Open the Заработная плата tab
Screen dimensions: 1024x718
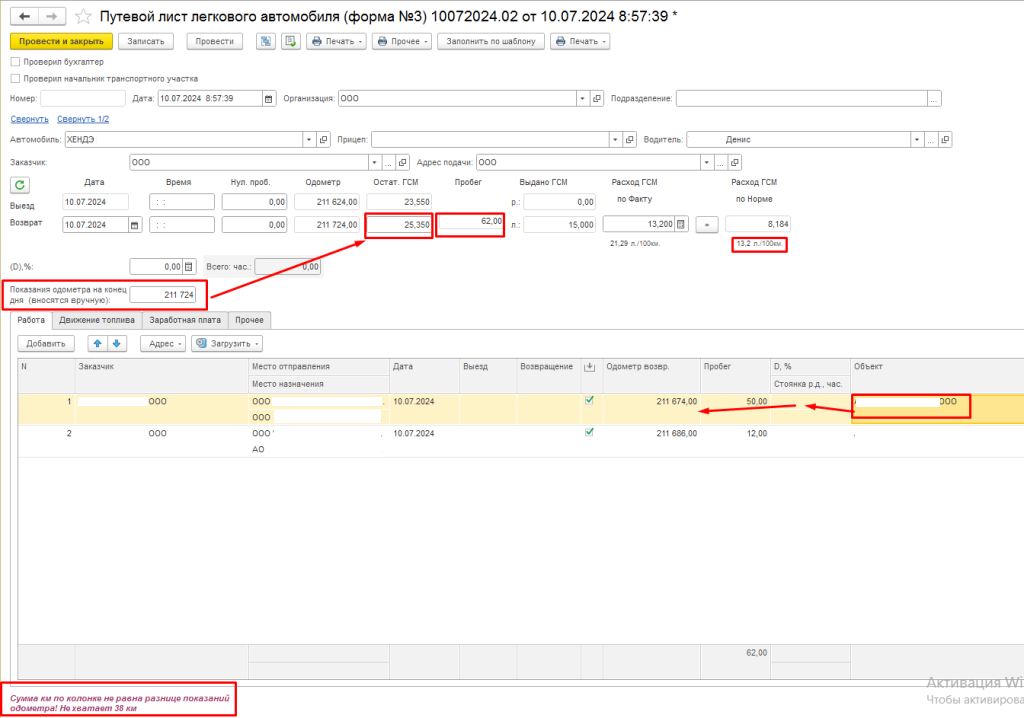tap(185, 320)
